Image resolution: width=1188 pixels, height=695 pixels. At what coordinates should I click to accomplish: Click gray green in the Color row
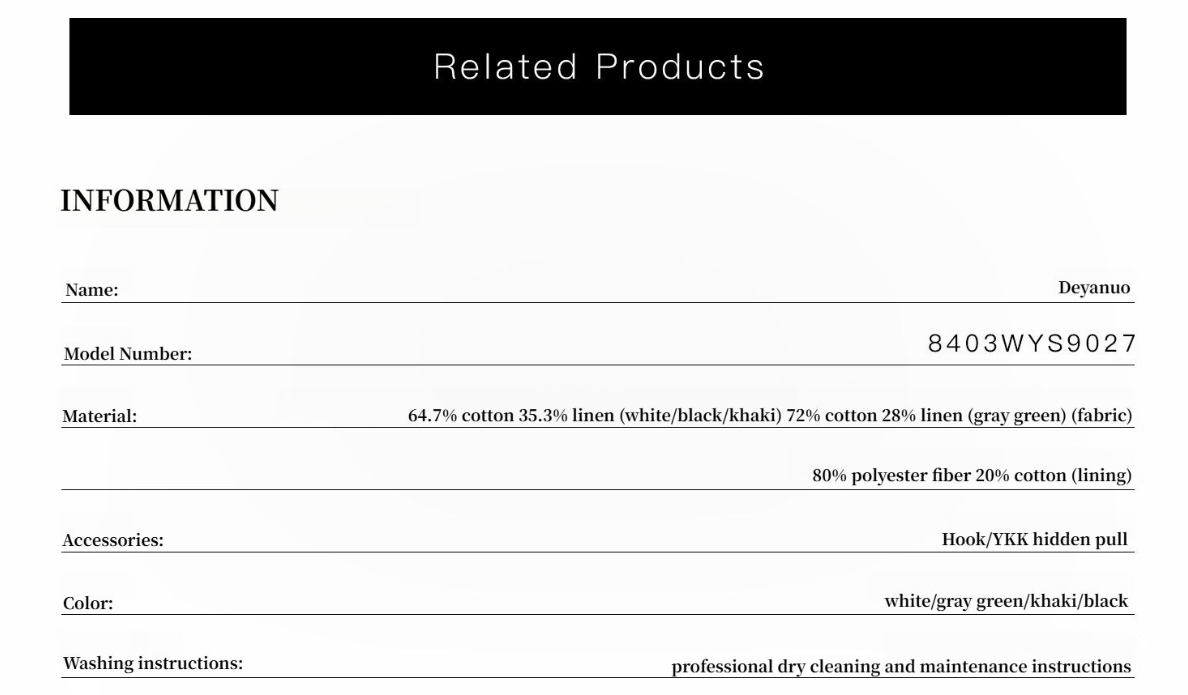pos(979,602)
